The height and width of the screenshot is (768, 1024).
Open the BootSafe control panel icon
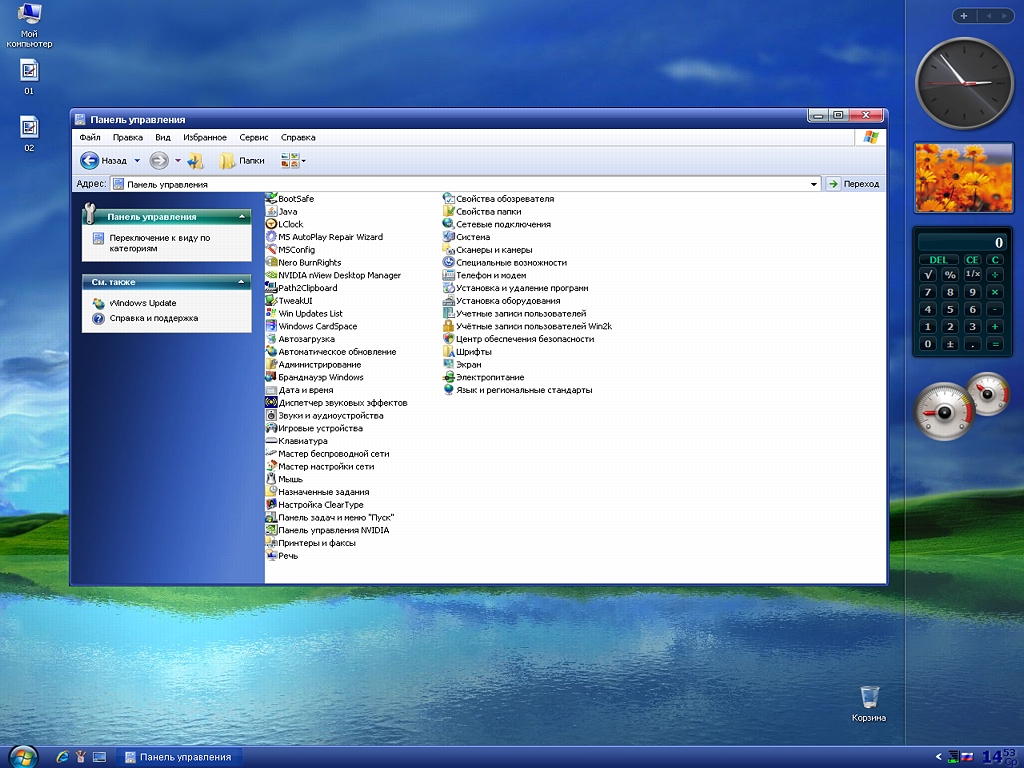(272, 199)
